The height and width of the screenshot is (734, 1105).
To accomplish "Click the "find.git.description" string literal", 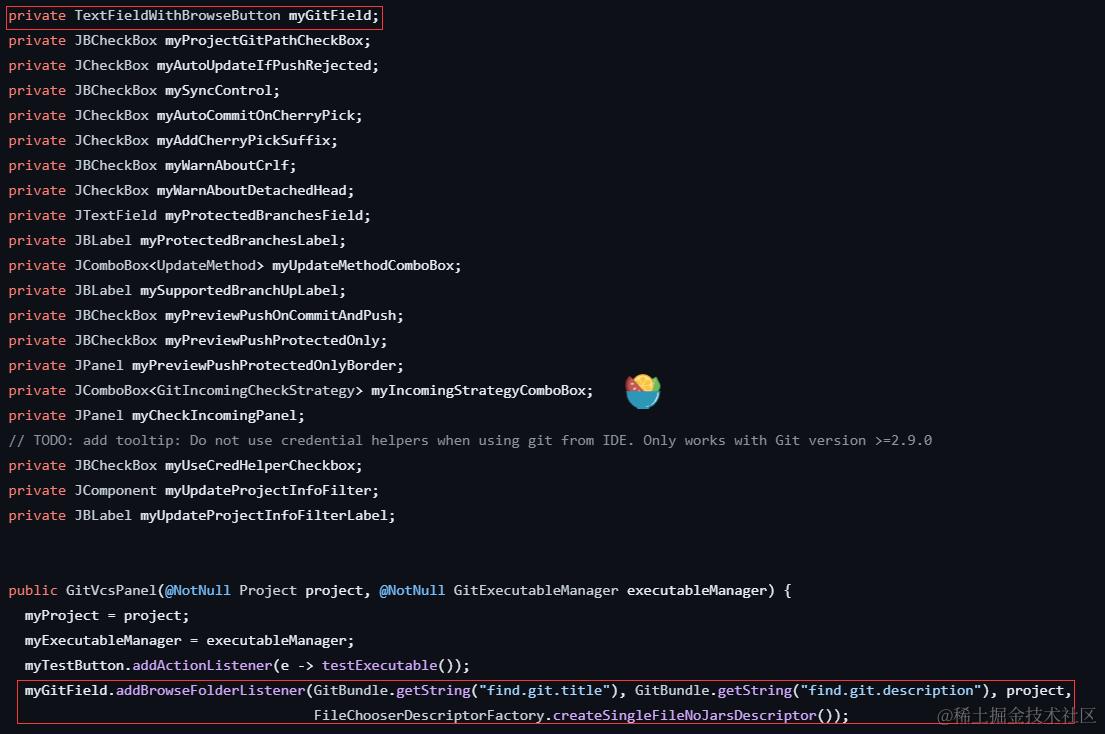I will coord(890,690).
